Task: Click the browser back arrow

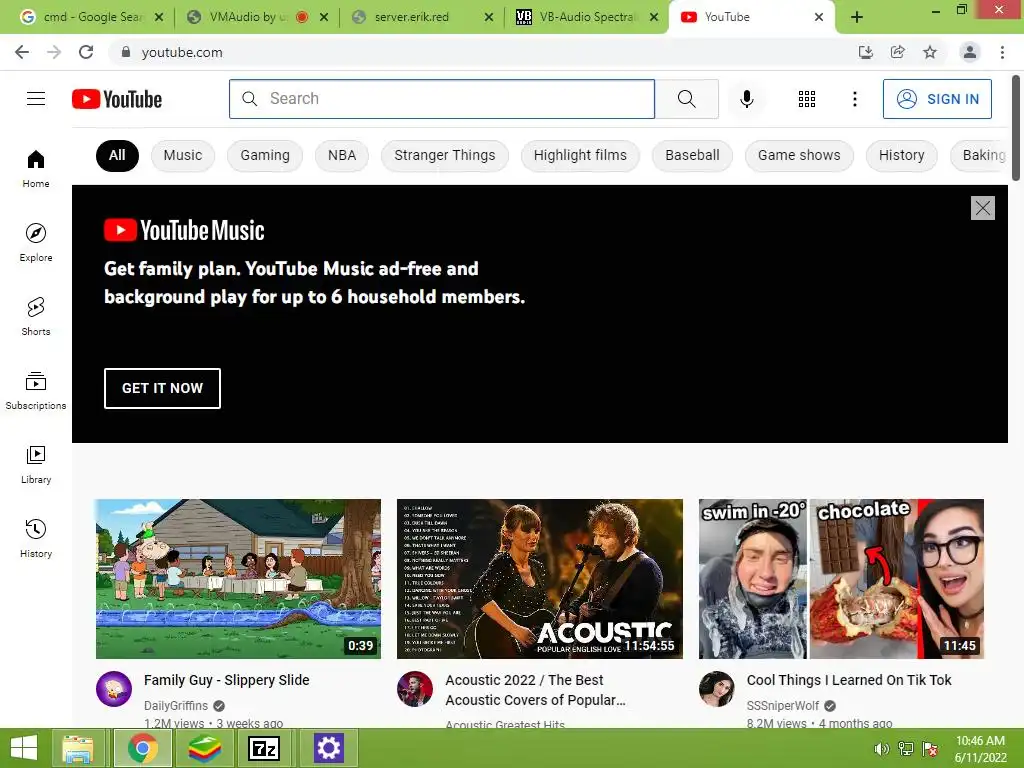Action: 22,52
